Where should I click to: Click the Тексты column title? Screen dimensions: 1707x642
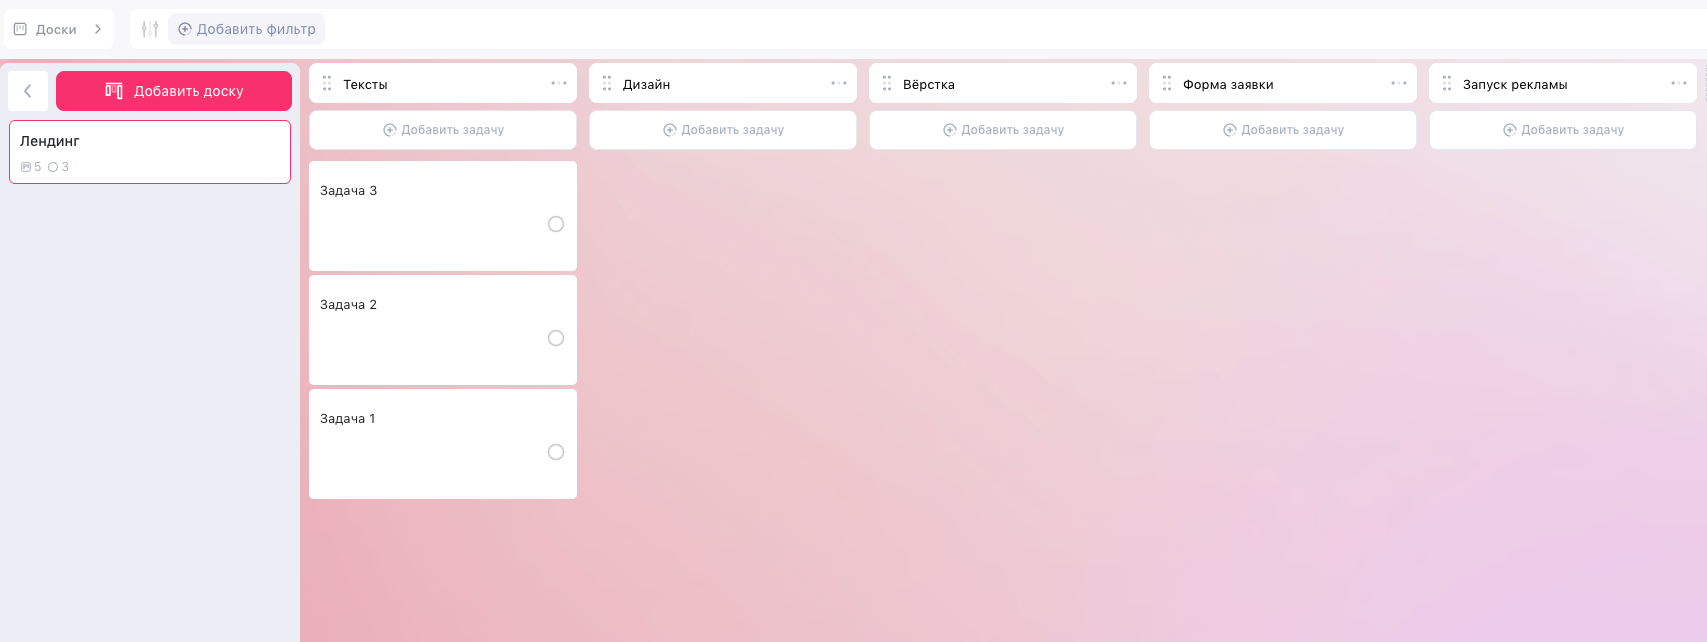[x=365, y=85]
